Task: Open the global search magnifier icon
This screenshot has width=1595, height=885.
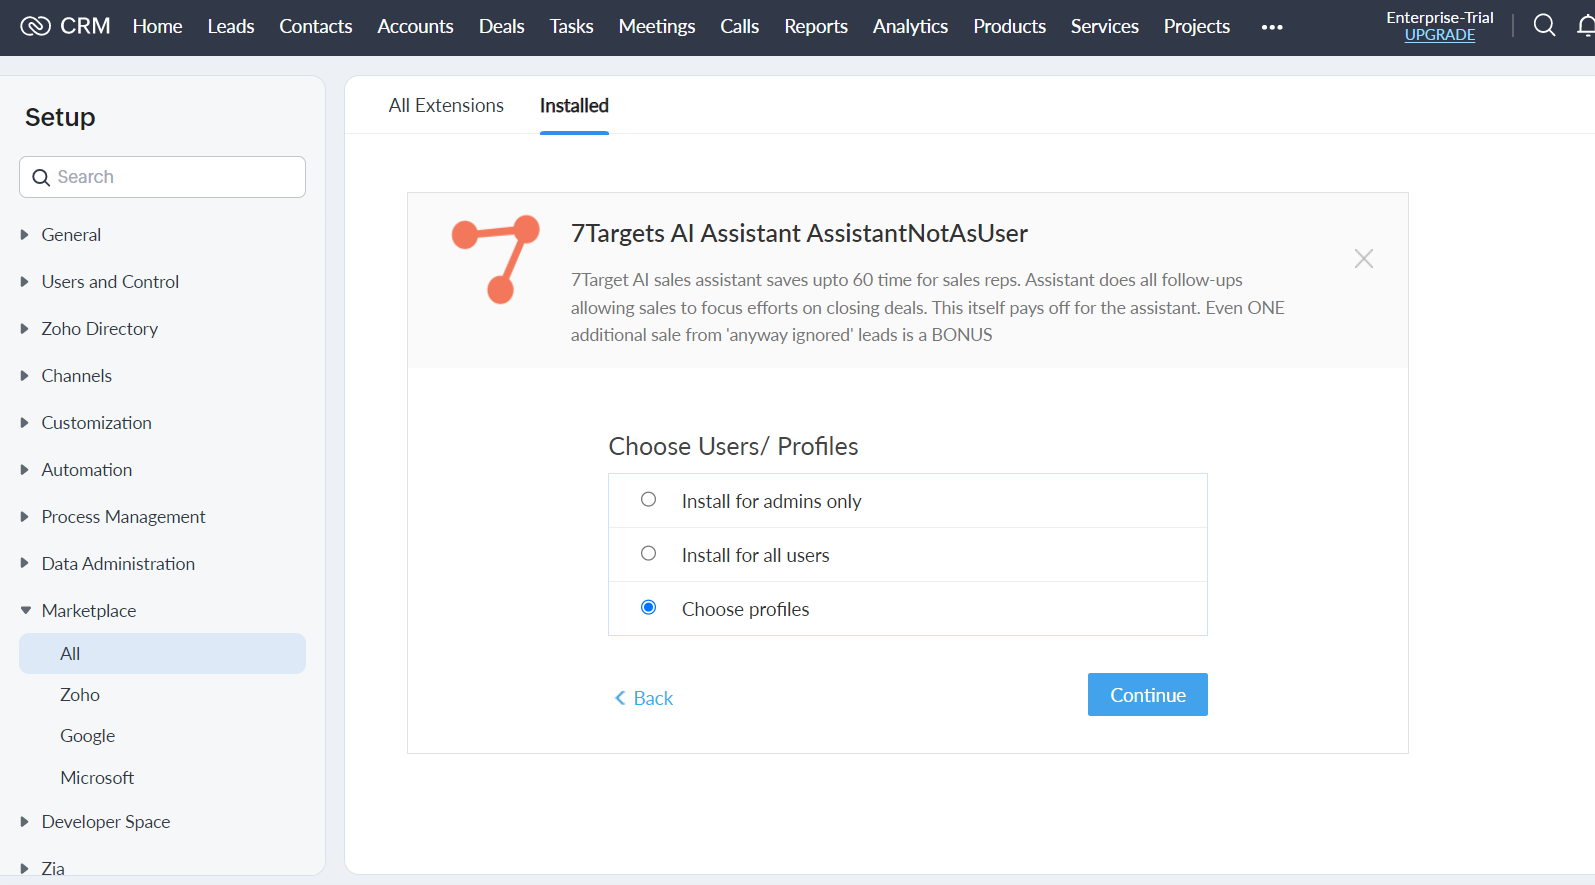Action: point(1544,26)
